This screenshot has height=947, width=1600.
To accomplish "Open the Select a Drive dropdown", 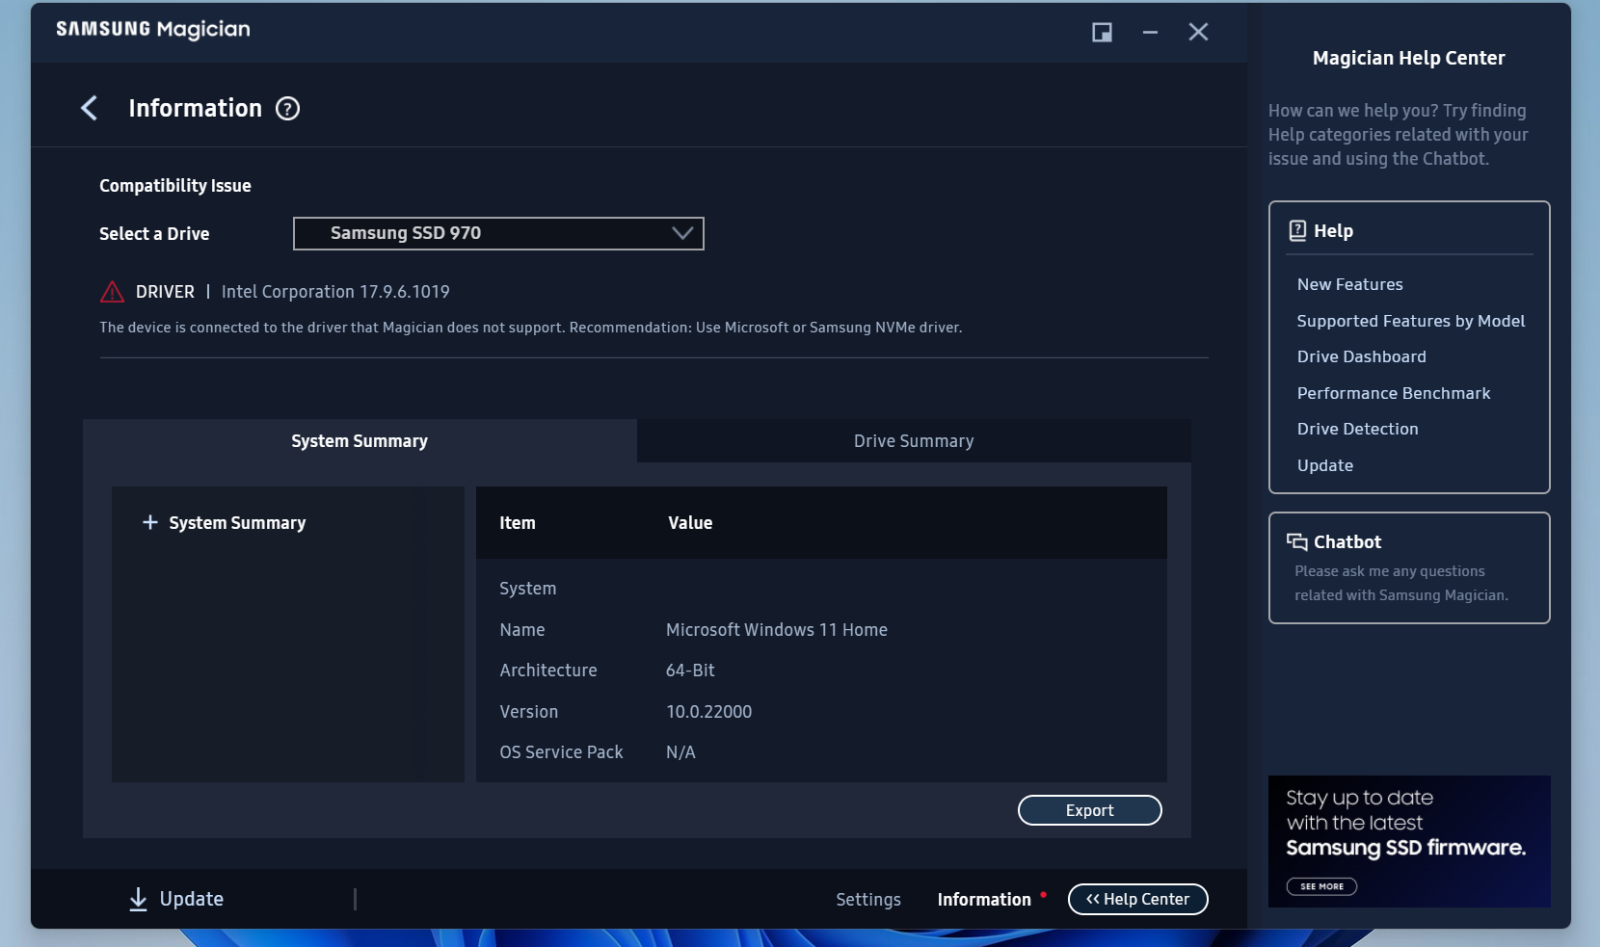I will click(x=498, y=233).
